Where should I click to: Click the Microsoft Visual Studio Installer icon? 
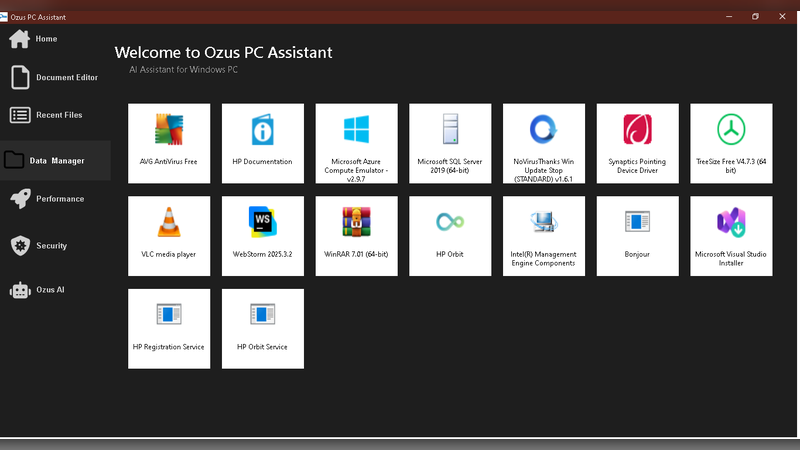731,235
